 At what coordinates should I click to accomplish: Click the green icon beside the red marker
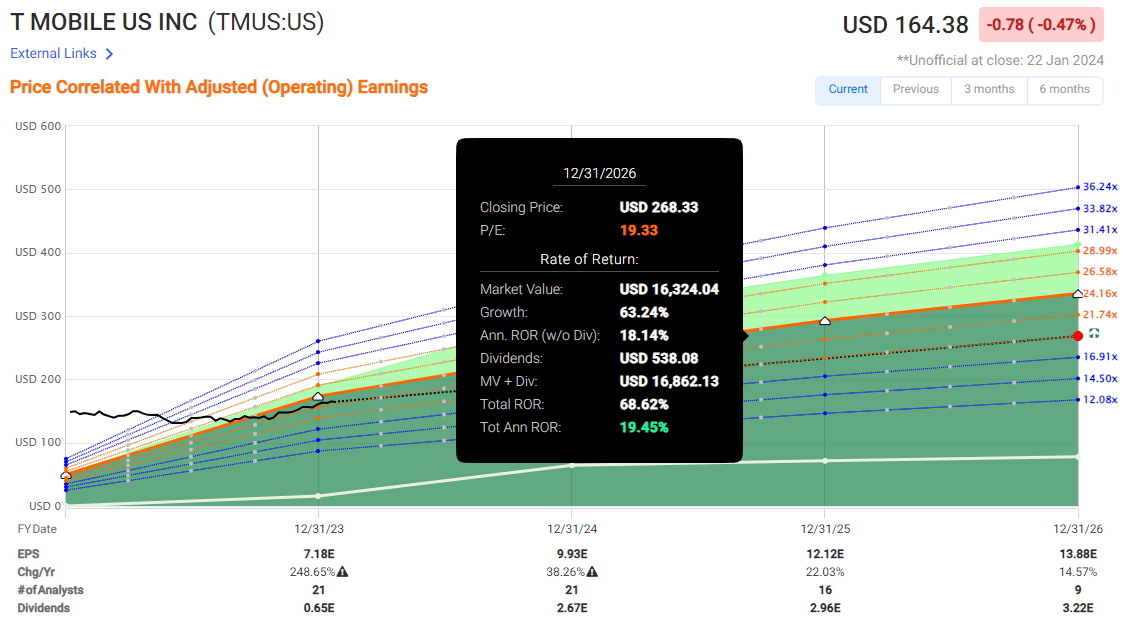(x=1094, y=333)
